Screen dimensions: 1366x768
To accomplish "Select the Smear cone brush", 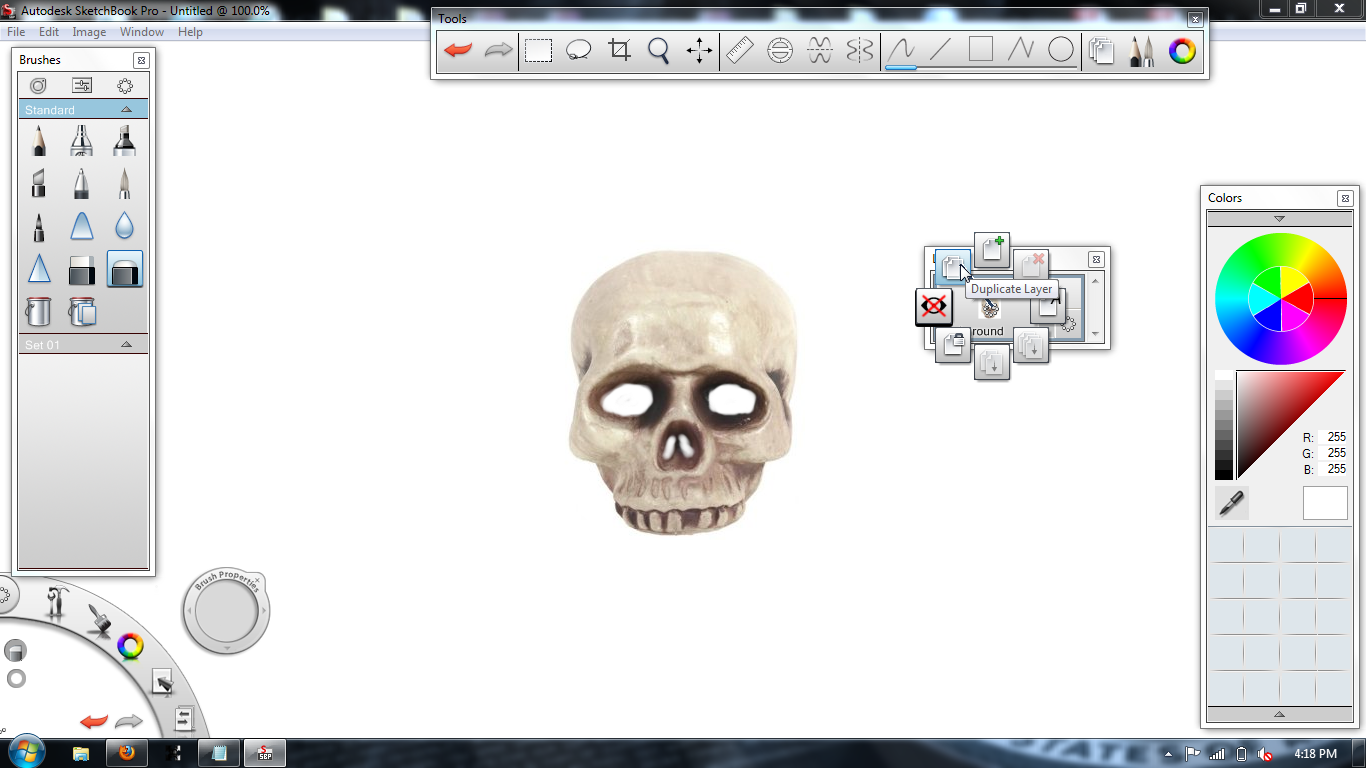I will tap(82, 227).
